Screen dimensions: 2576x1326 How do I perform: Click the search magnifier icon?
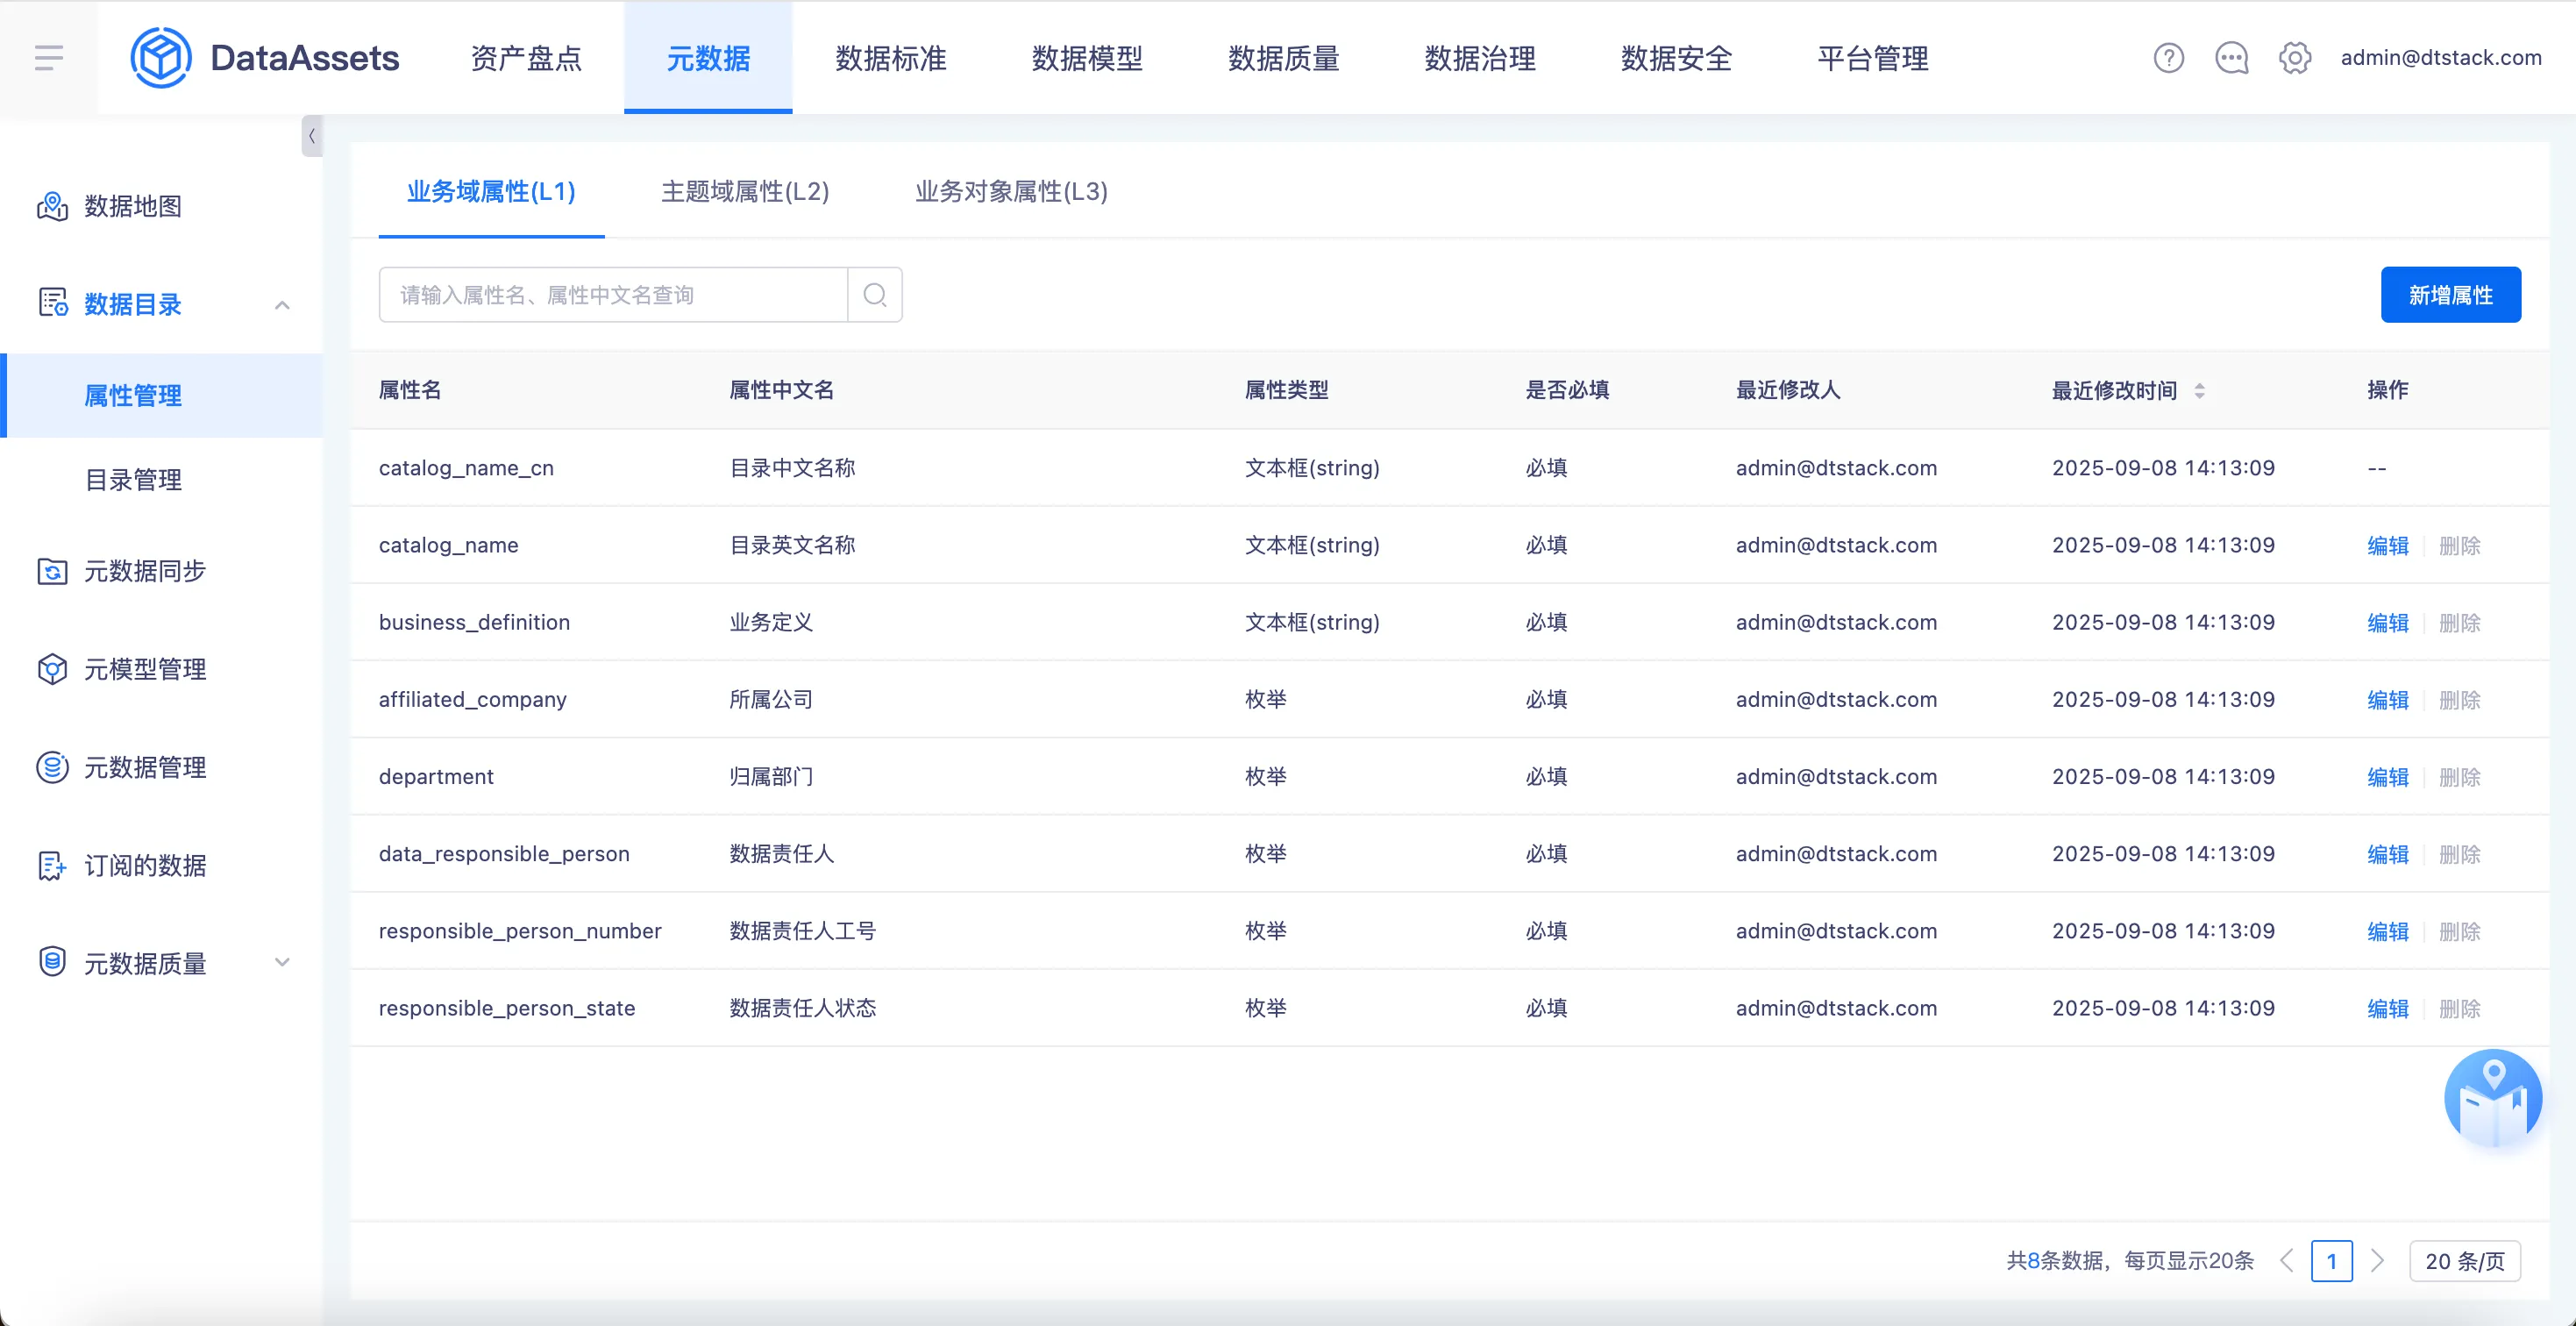tap(874, 295)
